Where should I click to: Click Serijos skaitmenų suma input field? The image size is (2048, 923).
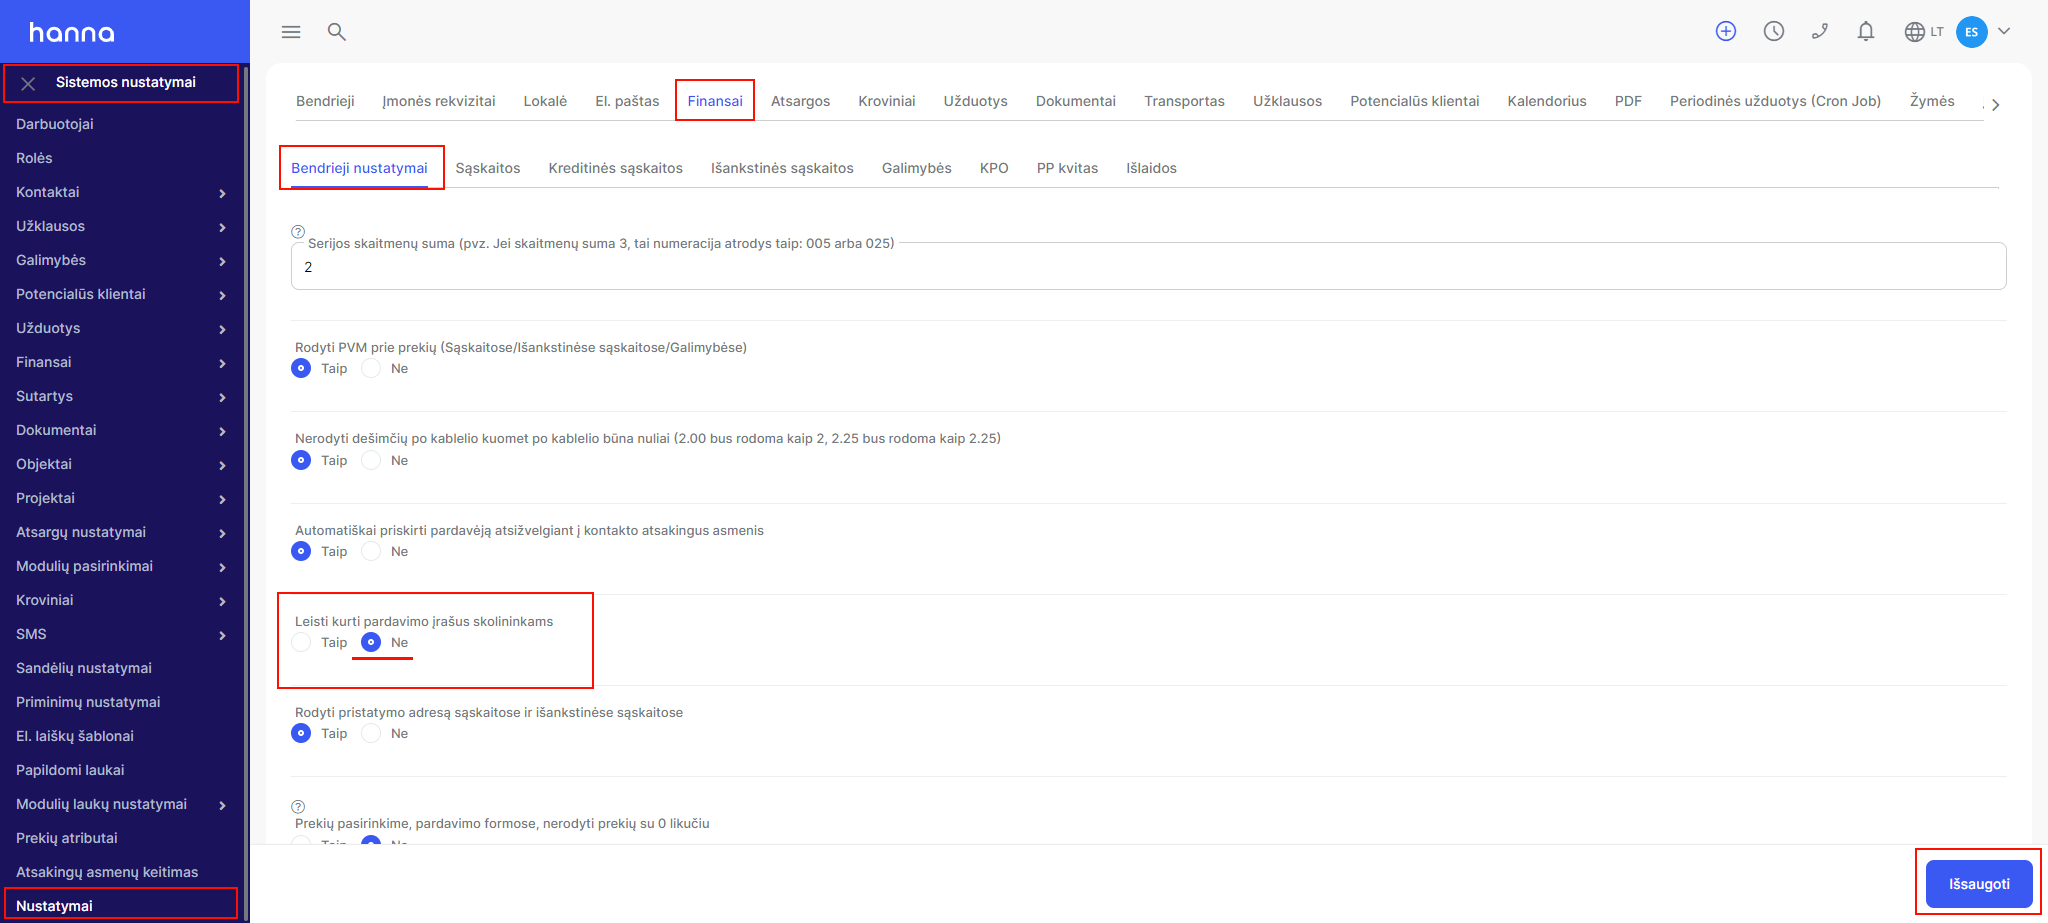pyautogui.click(x=1148, y=267)
